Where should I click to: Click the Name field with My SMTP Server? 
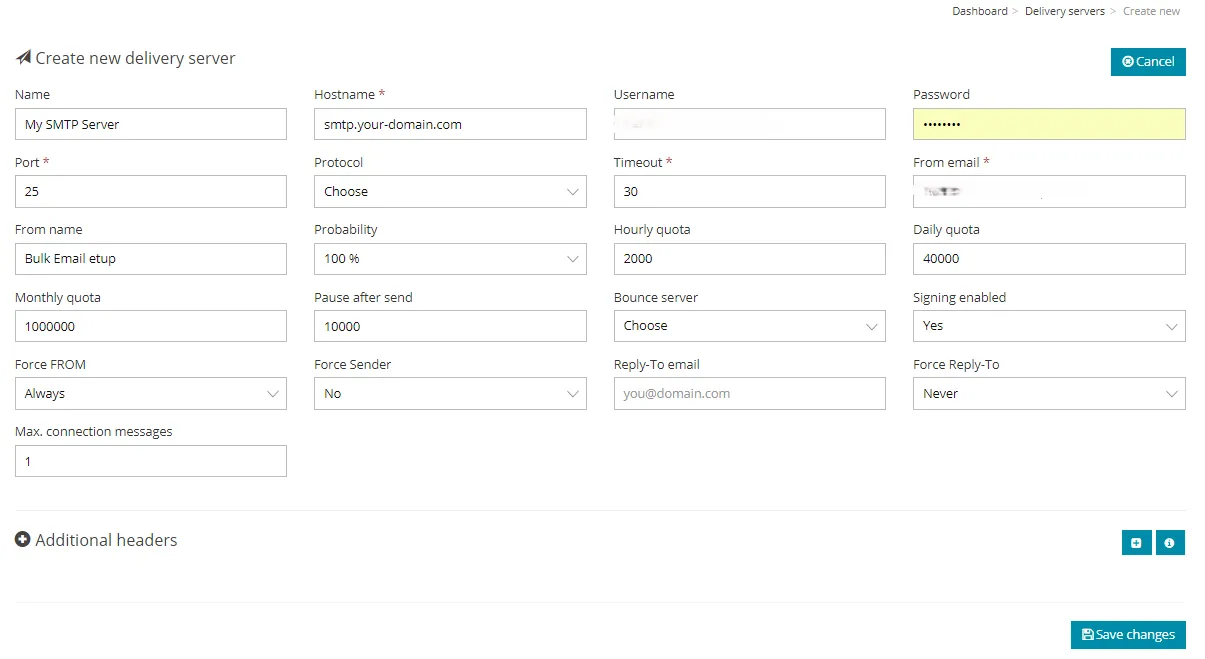pyautogui.click(x=150, y=125)
